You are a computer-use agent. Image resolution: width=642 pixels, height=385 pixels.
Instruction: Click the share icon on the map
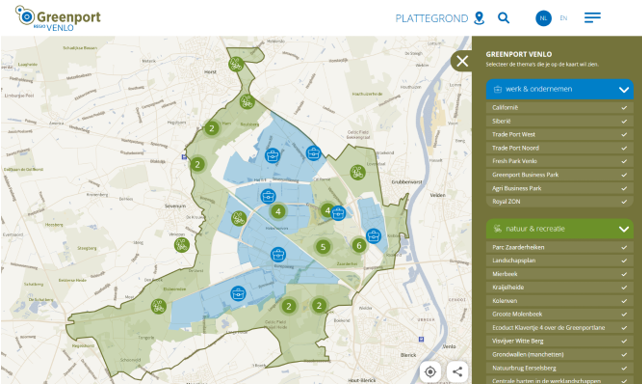[457, 371]
